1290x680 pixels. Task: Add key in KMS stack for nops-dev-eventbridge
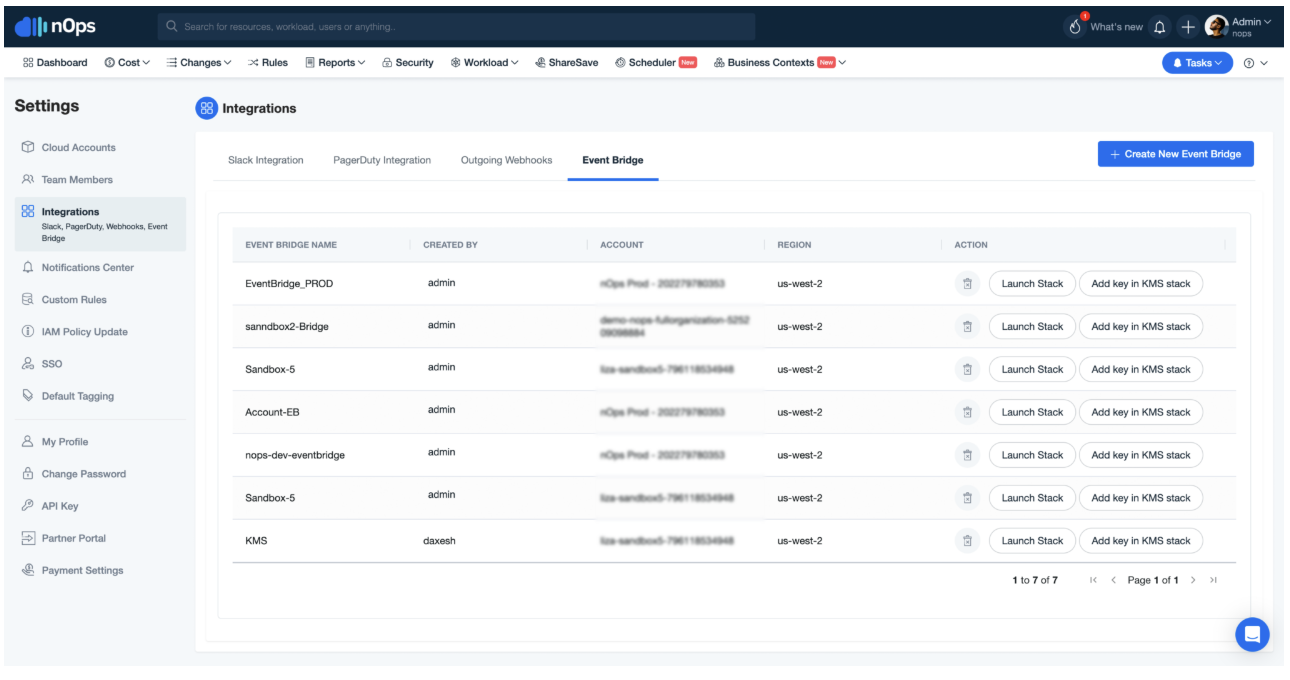(1141, 455)
